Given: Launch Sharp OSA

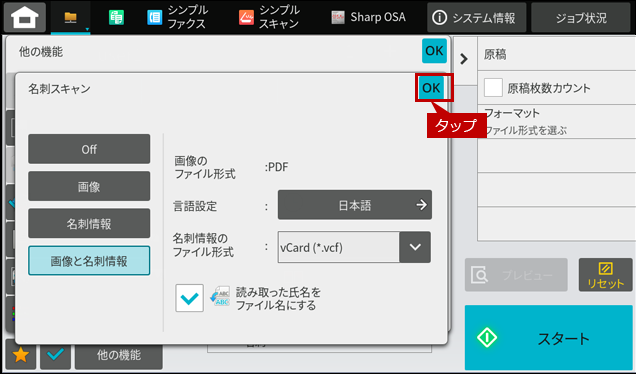Looking at the screenshot, I should point(368,17).
